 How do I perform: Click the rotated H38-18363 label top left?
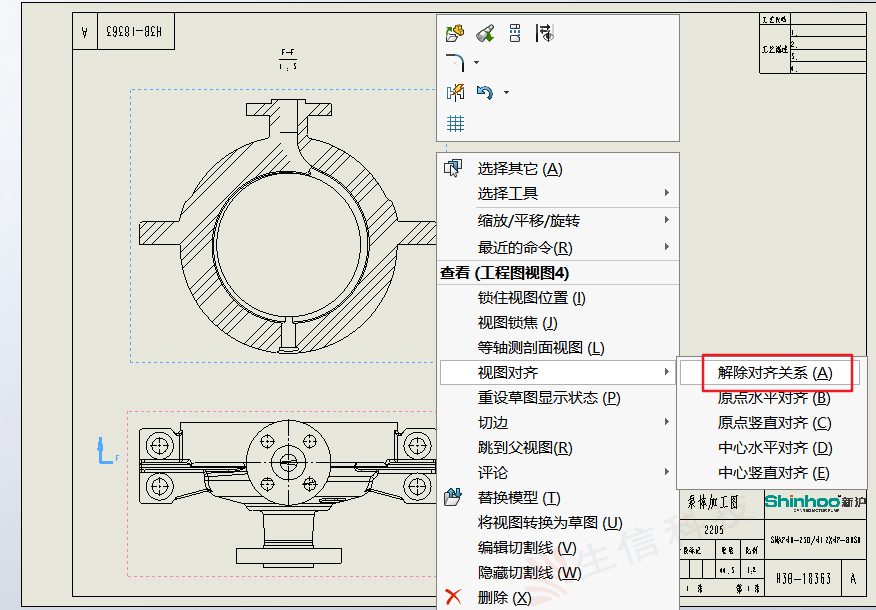(x=135, y=31)
